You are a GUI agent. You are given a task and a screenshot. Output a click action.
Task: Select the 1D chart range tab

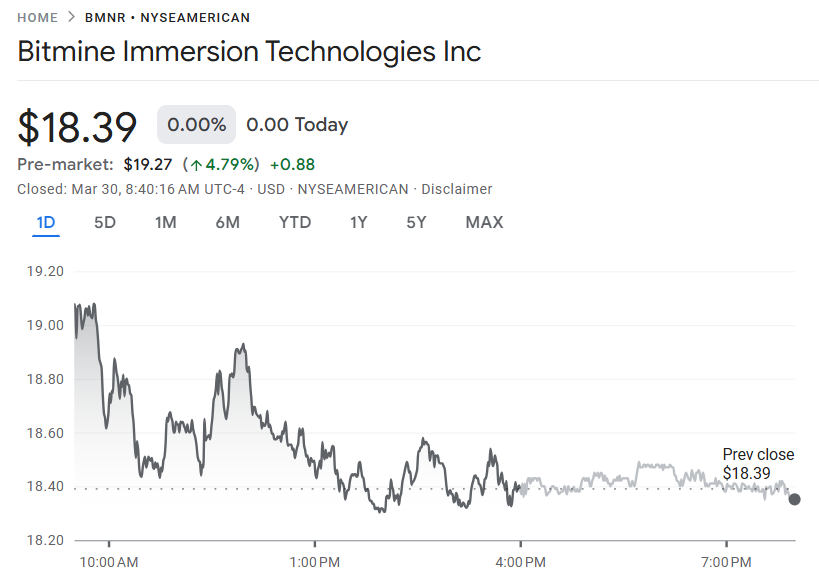click(46, 222)
